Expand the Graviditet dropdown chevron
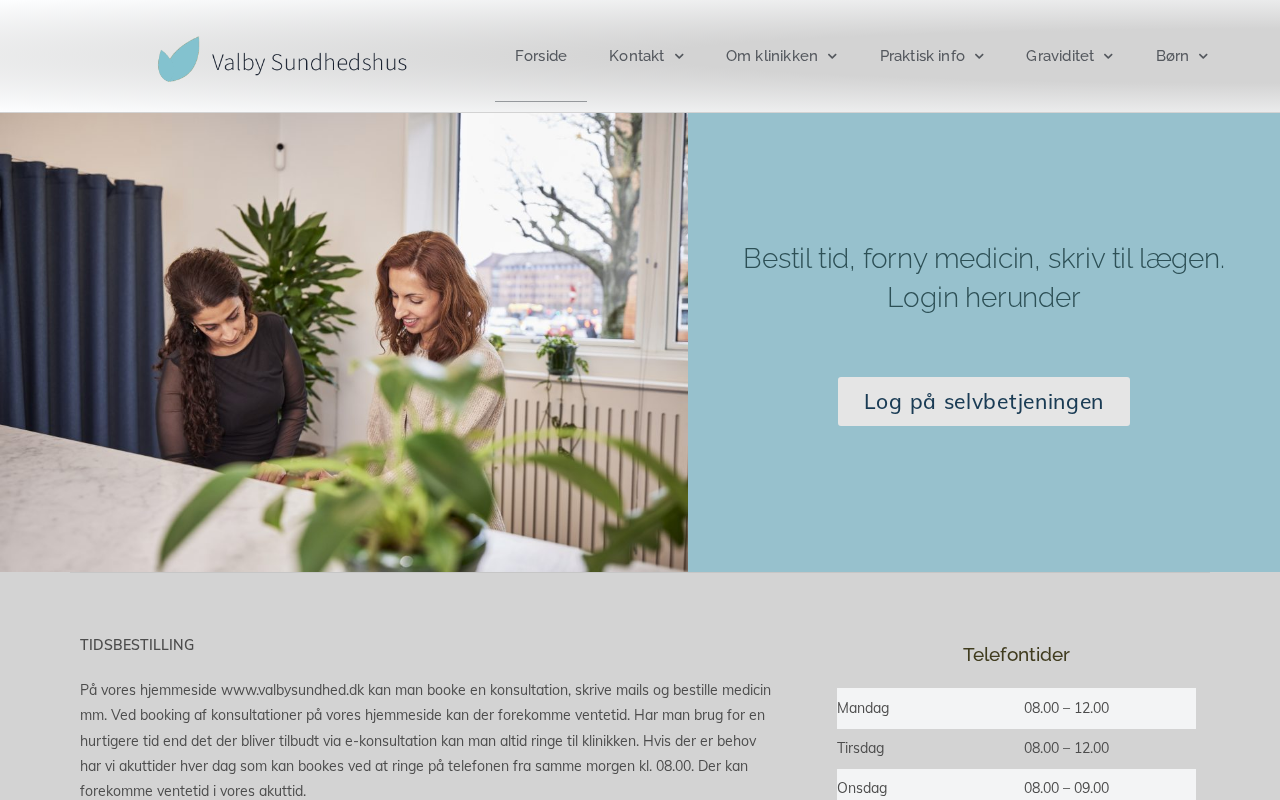 (1108, 57)
